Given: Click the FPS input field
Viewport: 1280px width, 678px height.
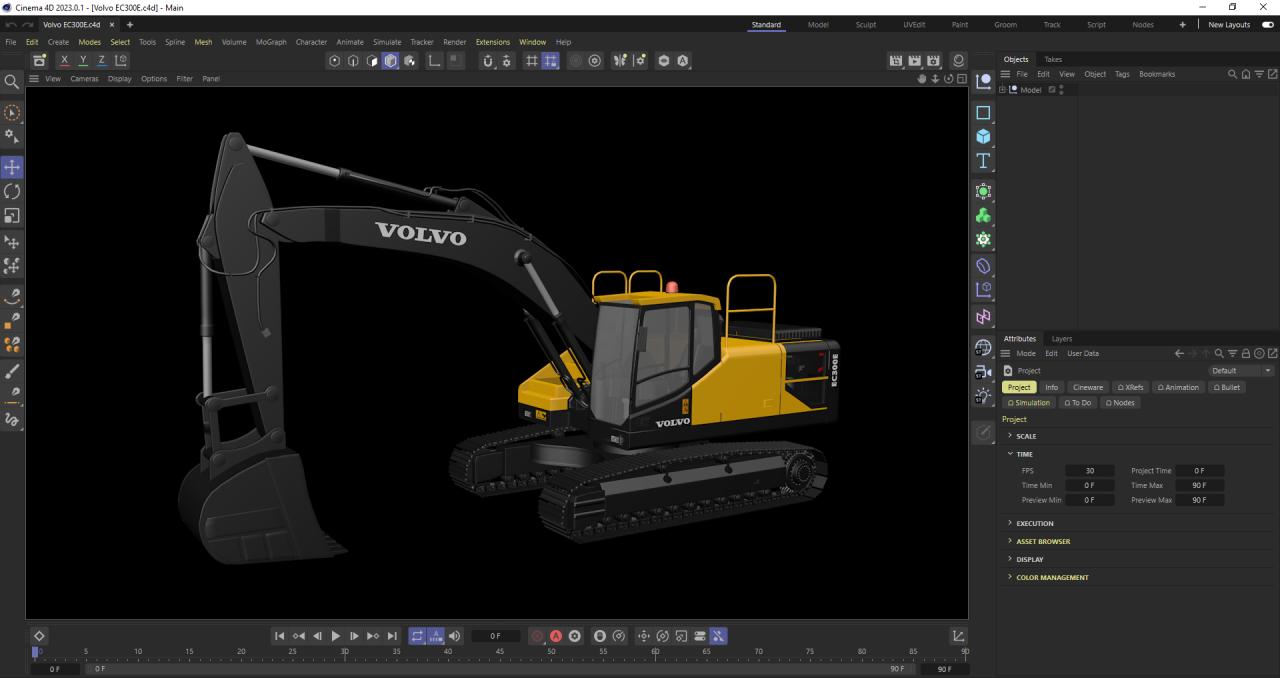Looking at the screenshot, I should click(x=1089, y=471).
